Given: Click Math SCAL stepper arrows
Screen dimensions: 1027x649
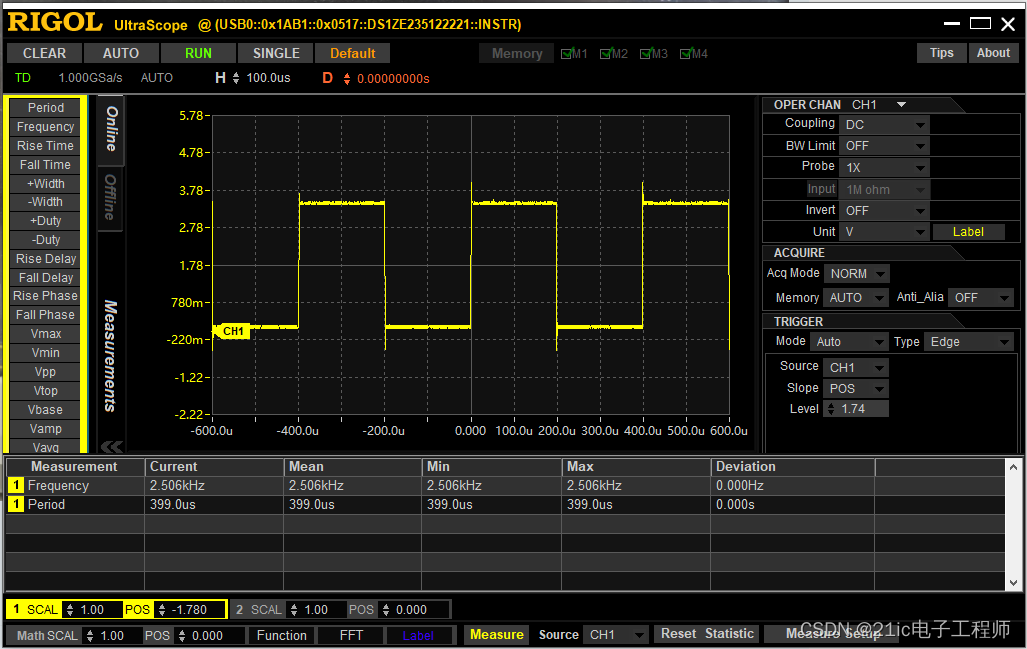Looking at the screenshot, I should tap(90, 636).
